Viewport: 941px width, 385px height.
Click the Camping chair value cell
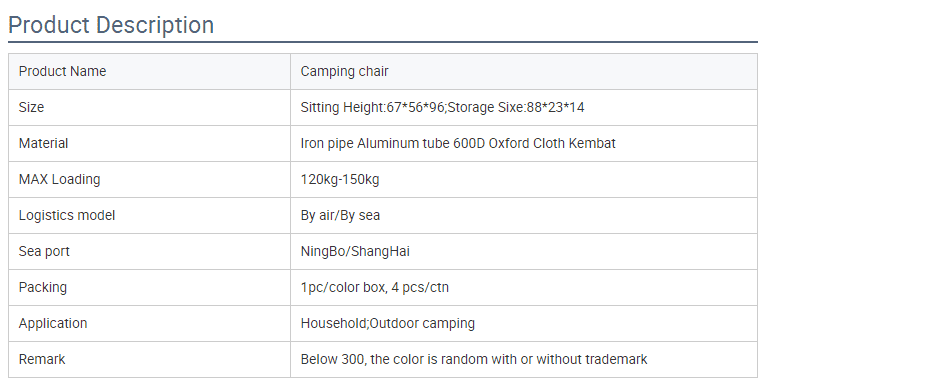[524, 71]
